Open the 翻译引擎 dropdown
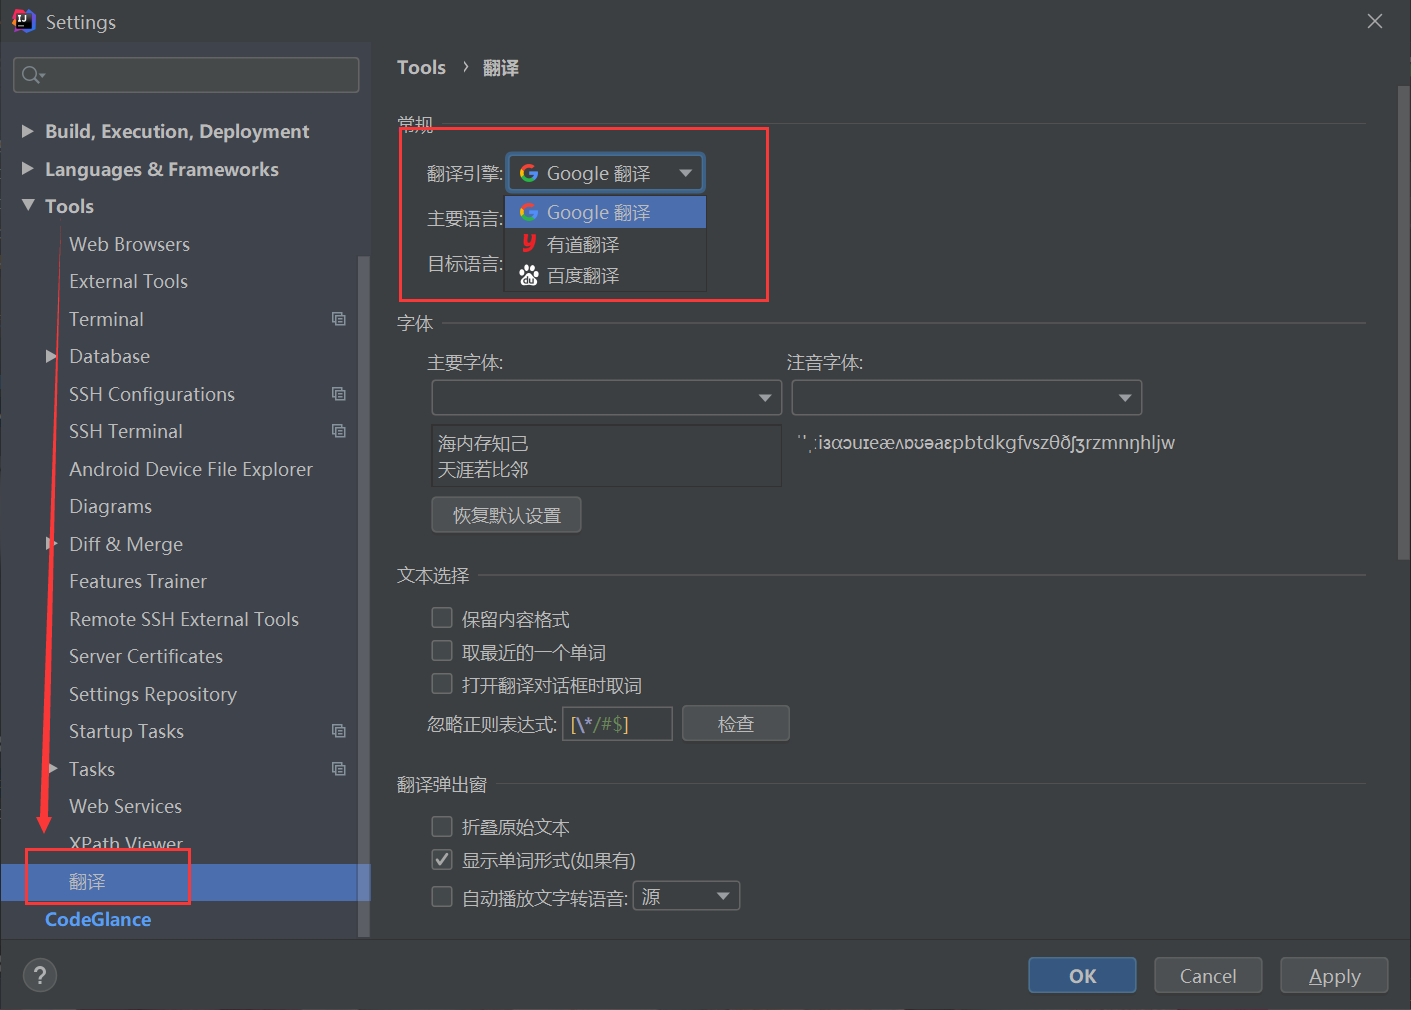The image size is (1411, 1010). [686, 172]
